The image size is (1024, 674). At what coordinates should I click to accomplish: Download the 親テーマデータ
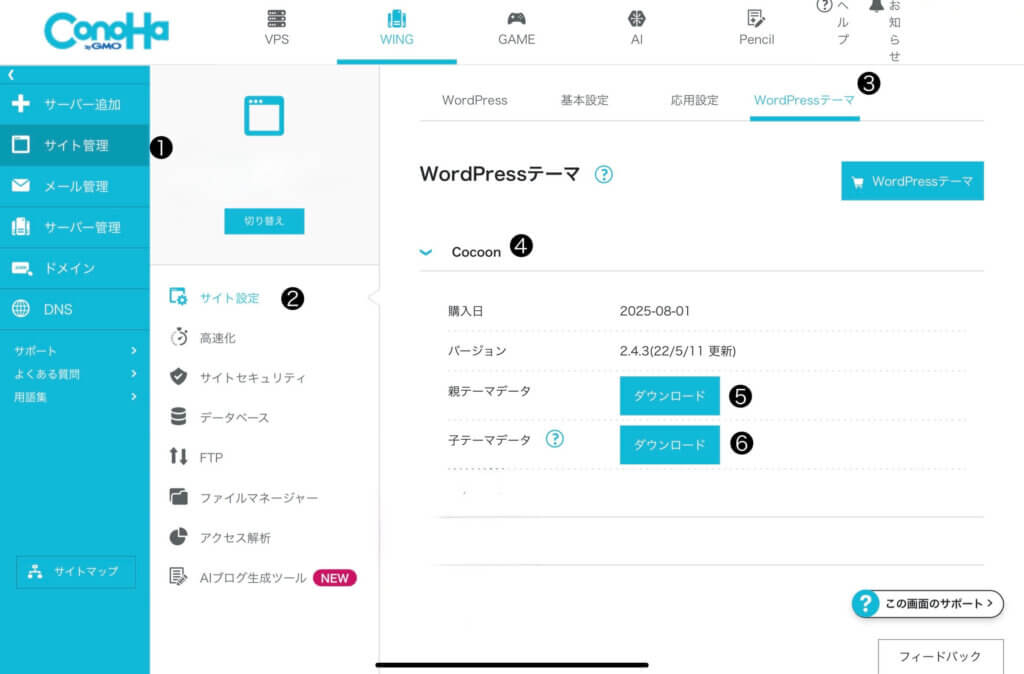pyautogui.click(x=669, y=396)
